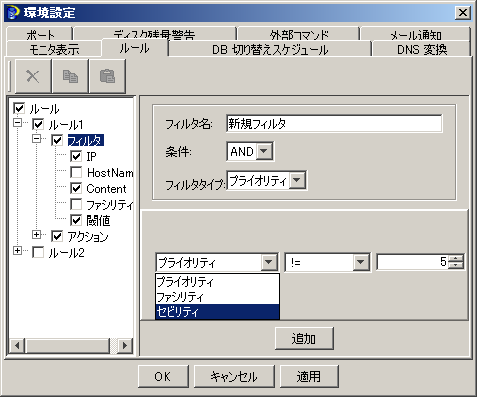Viewport: 477px width, 397px height.
Task: Switch to the モニタ表示 tab
Action: point(54,49)
